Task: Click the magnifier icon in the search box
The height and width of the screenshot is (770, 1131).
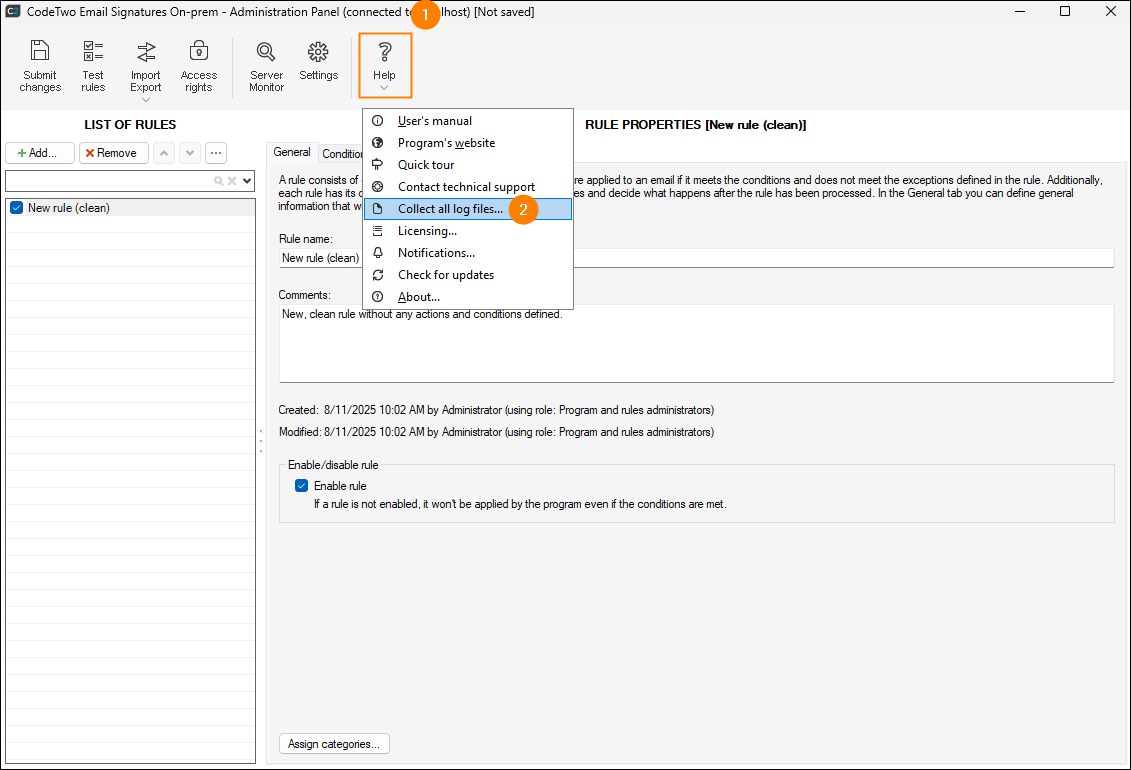Action: pyautogui.click(x=218, y=181)
